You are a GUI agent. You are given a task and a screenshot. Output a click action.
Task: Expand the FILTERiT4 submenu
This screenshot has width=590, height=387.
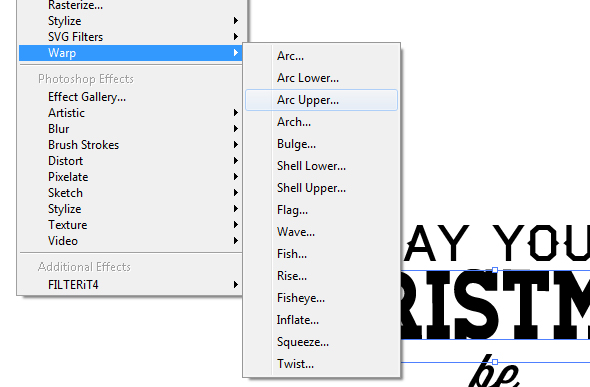coord(130,285)
